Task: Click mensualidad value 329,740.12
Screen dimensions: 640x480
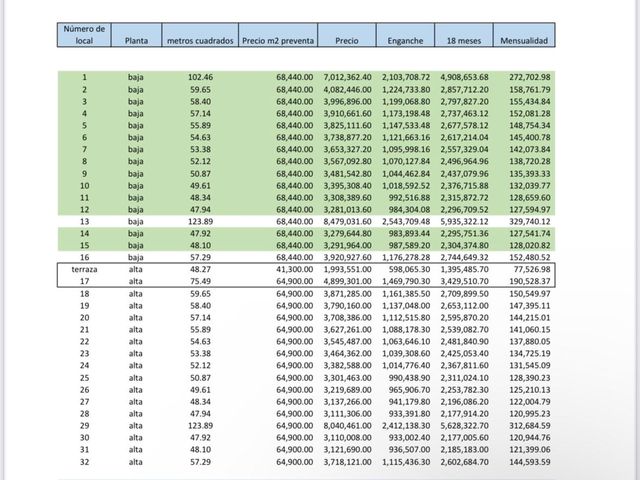Action: click(530, 222)
